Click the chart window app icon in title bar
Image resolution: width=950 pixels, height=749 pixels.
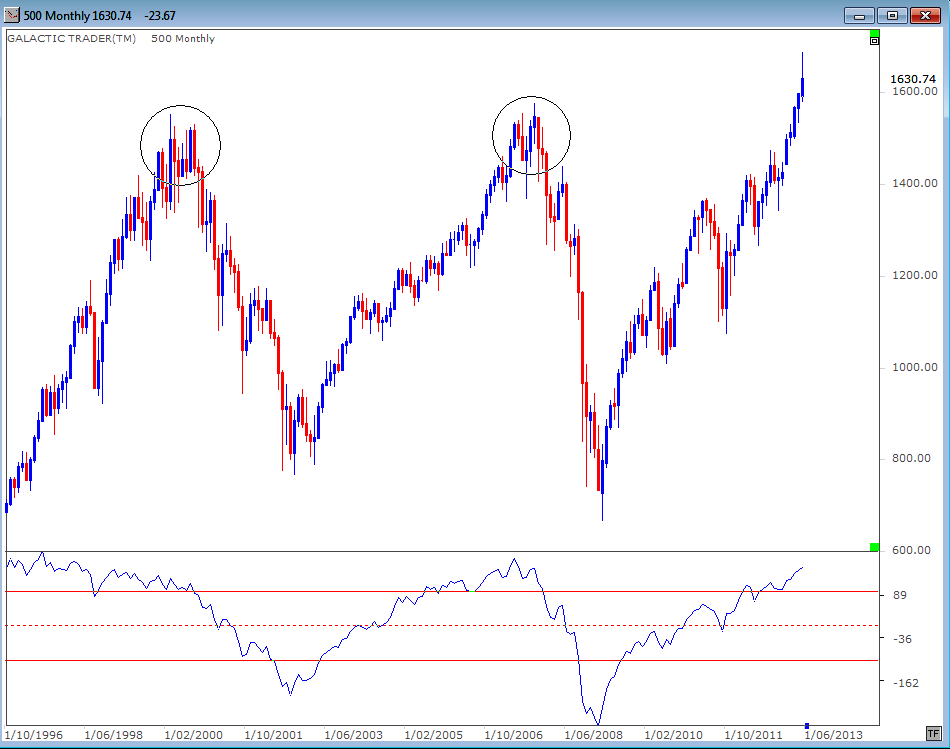pos(12,15)
